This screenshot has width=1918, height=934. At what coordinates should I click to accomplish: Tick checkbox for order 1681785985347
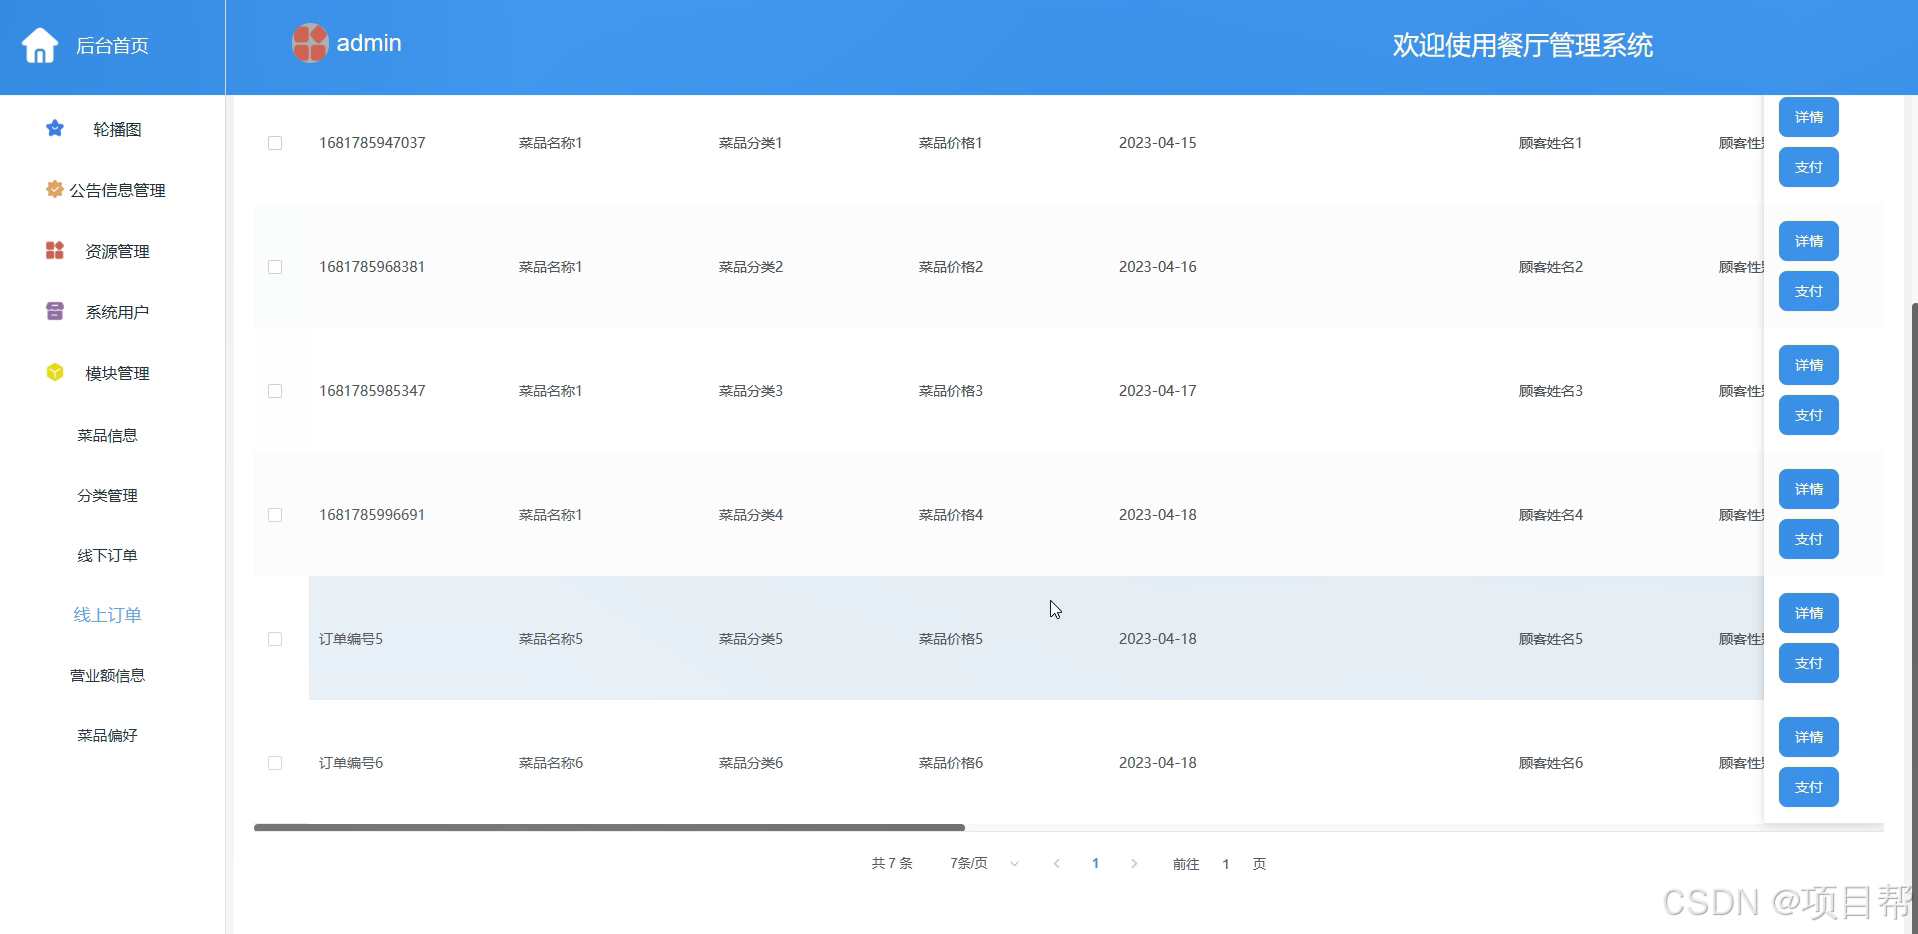(275, 391)
